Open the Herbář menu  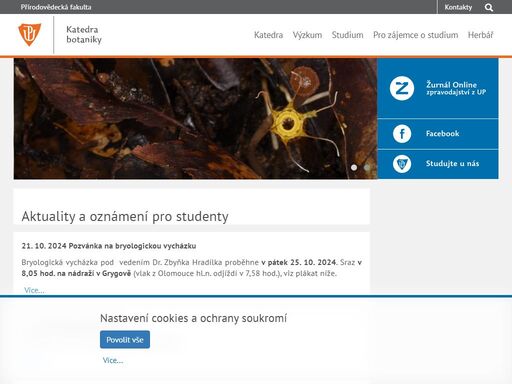point(480,35)
